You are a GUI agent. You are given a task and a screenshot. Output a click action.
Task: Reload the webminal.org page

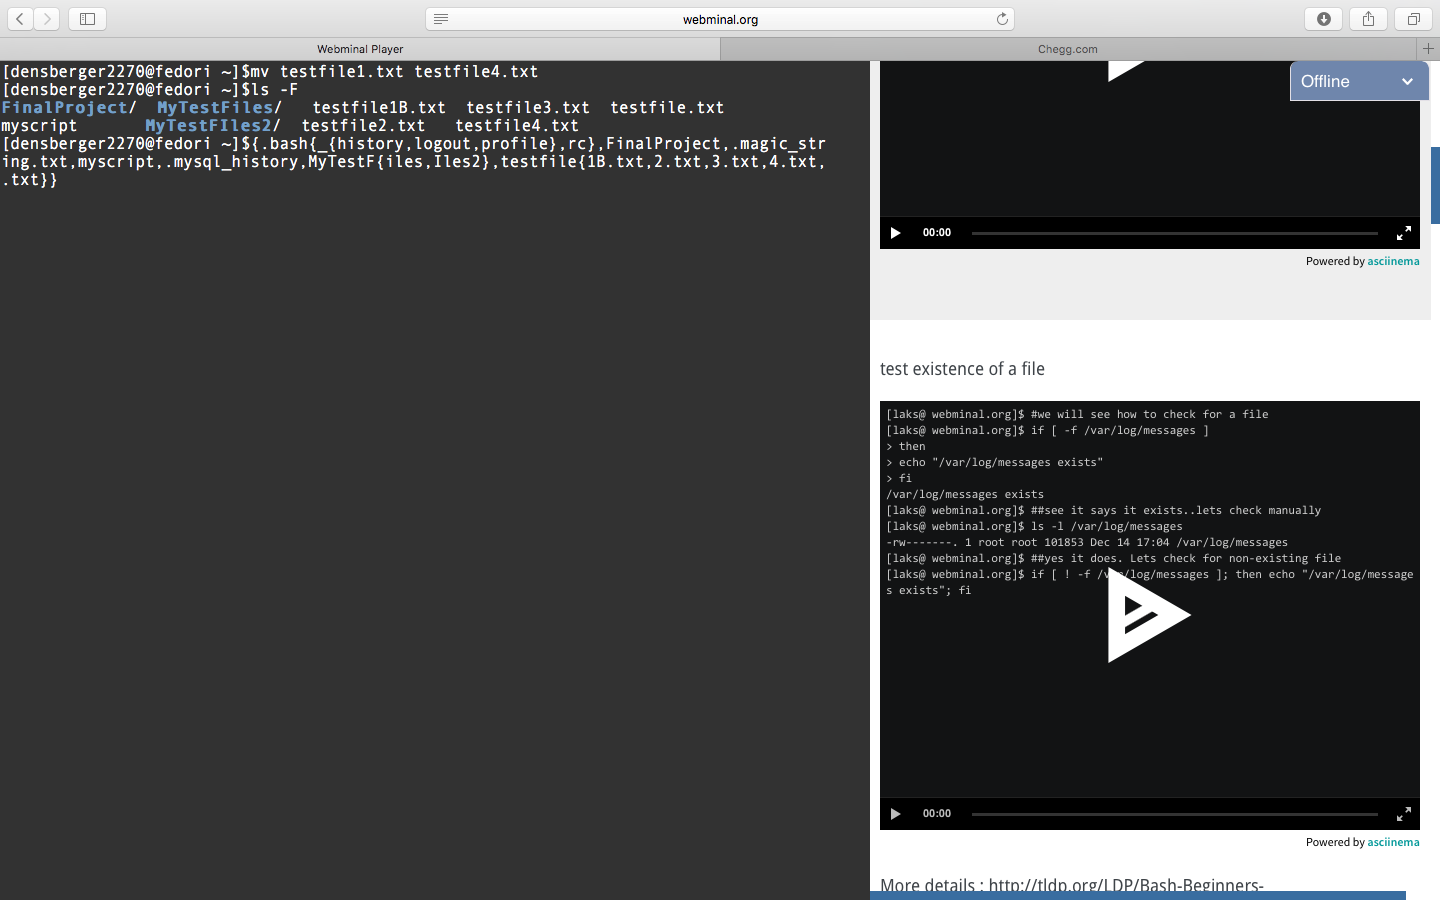[x=1002, y=19]
